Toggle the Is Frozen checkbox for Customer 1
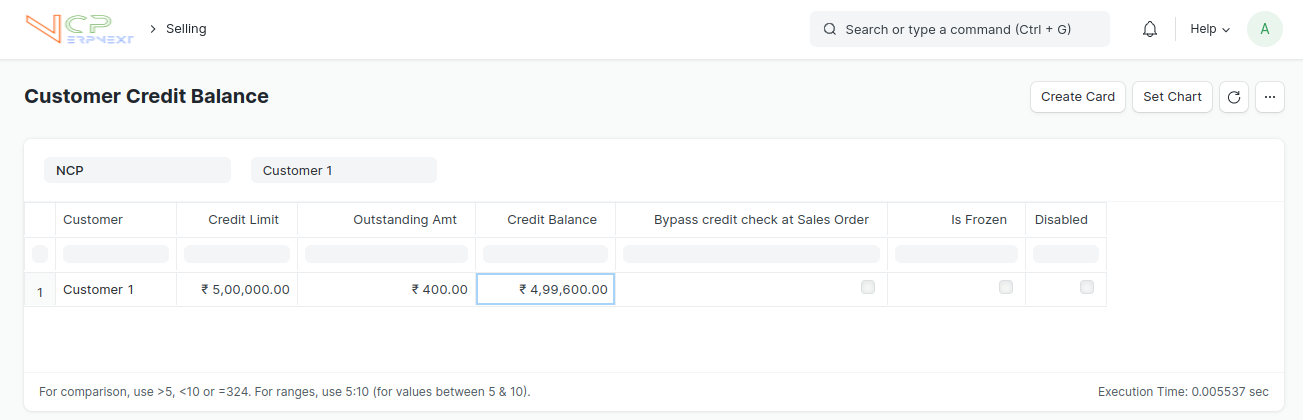Image resolution: width=1303 pixels, height=420 pixels. [x=1006, y=287]
